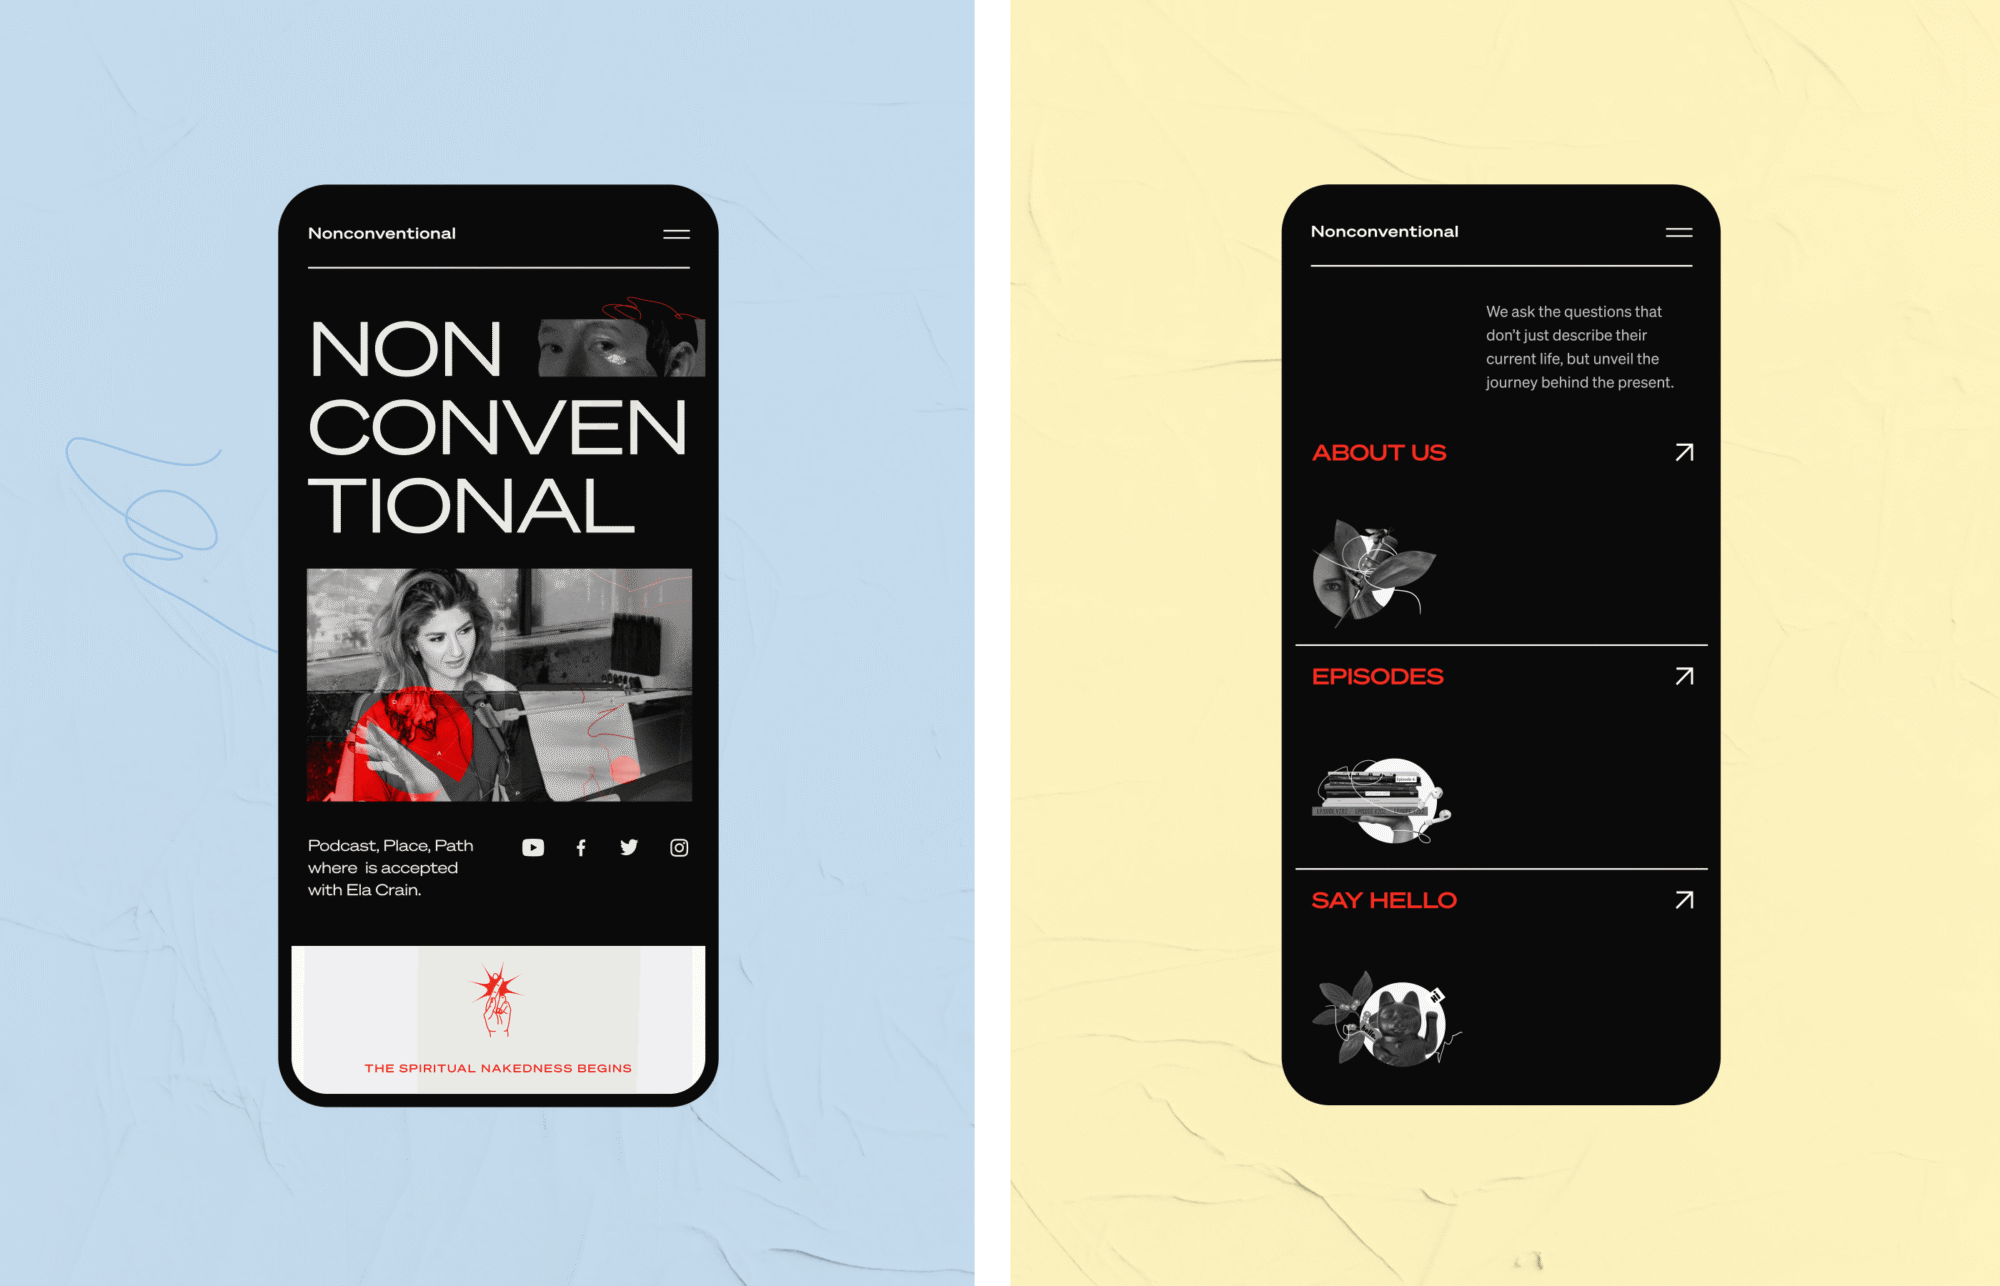Image resolution: width=2000 pixels, height=1286 pixels.
Task: Click the Instagram icon in social links
Action: [x=681, y=849]
